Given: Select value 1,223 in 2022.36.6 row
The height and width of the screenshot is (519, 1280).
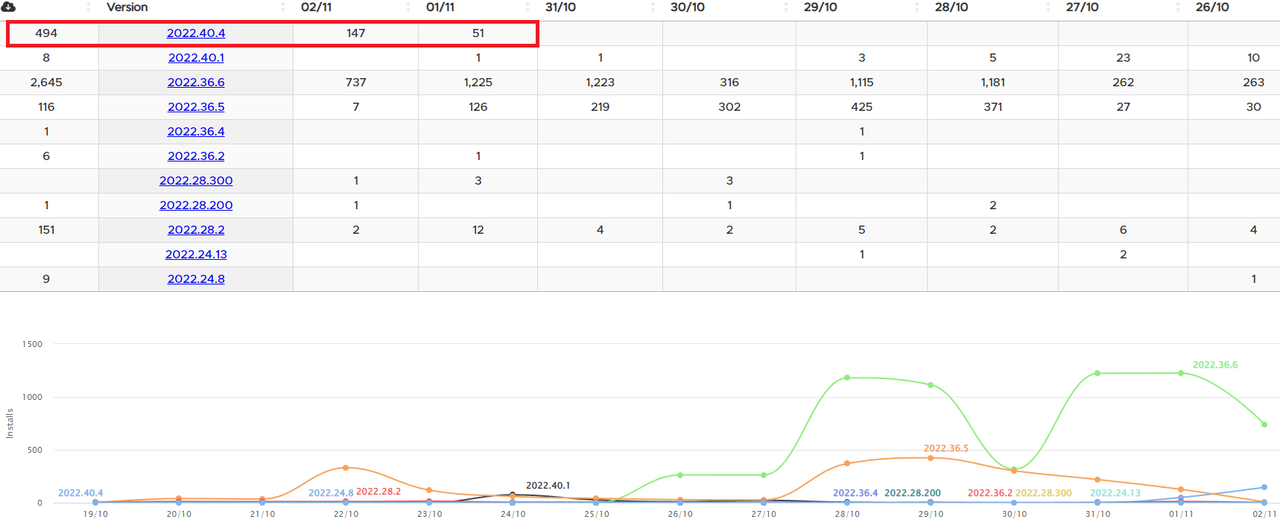Looking at the screenshot, I should [x=600, y=82].
